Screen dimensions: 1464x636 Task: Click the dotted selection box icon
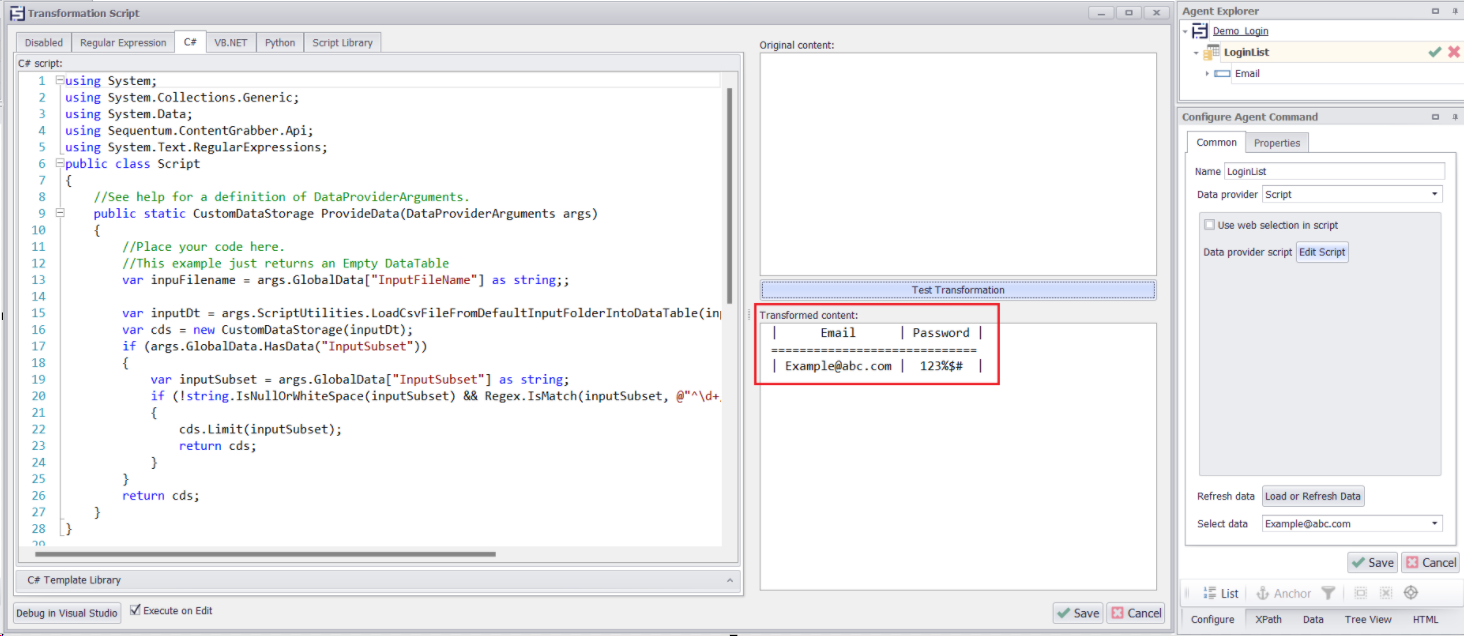click(1361, 592)
